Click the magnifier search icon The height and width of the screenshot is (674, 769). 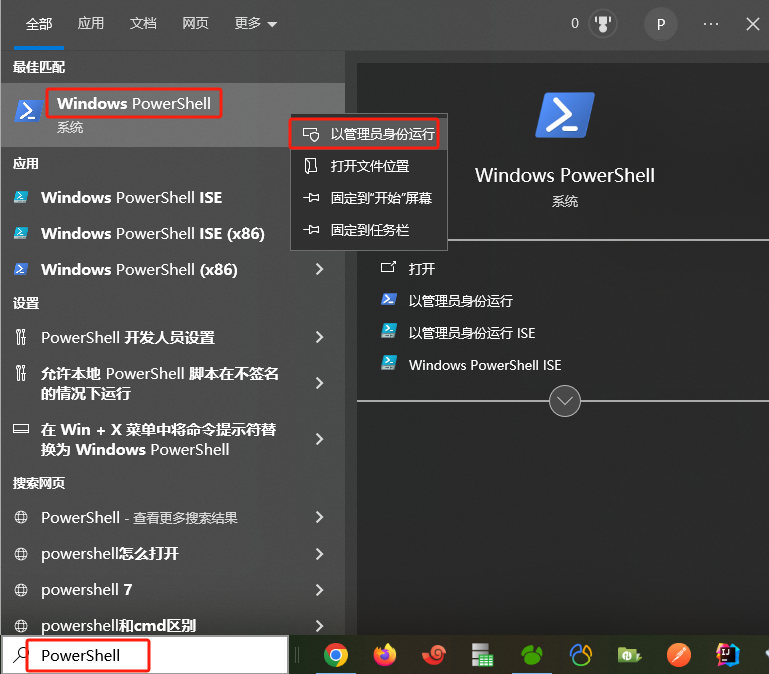coord(20,654)
